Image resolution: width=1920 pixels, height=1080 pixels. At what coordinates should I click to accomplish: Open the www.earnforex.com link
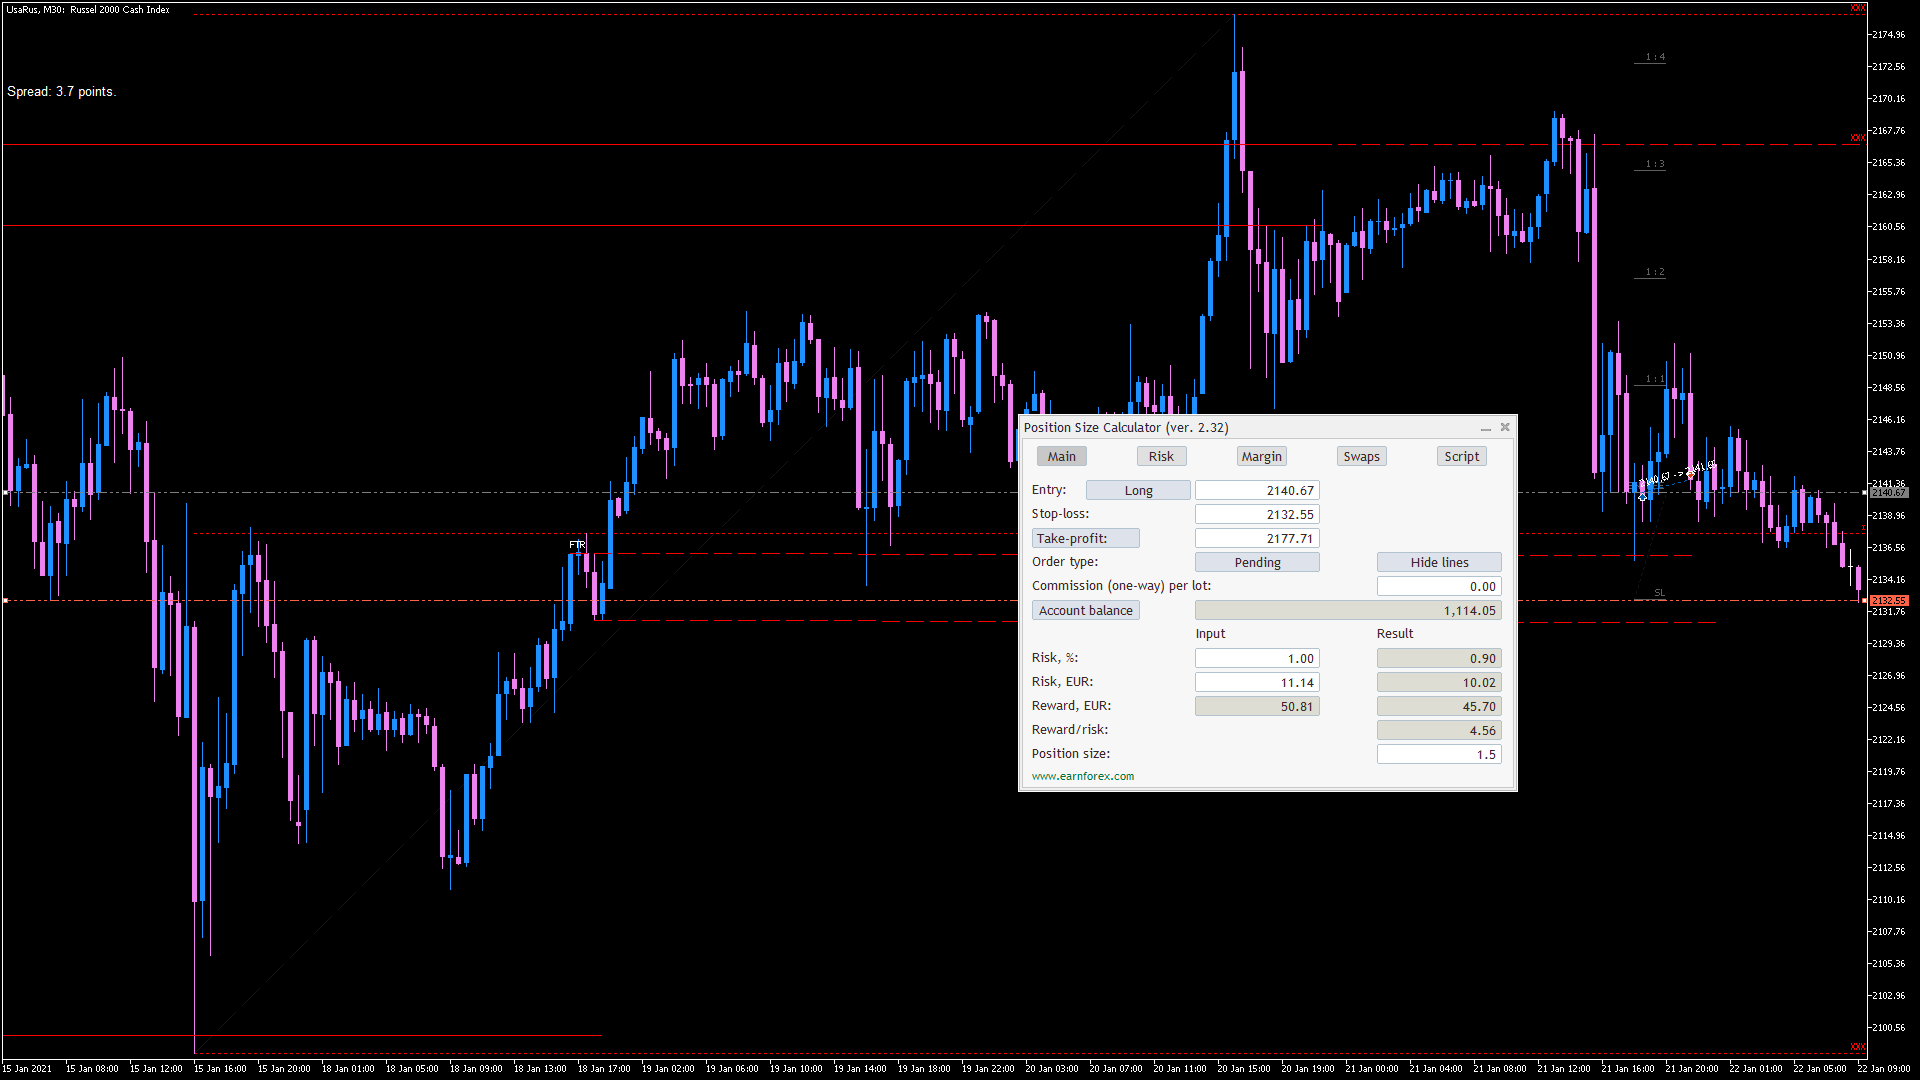click(1083, 776)
